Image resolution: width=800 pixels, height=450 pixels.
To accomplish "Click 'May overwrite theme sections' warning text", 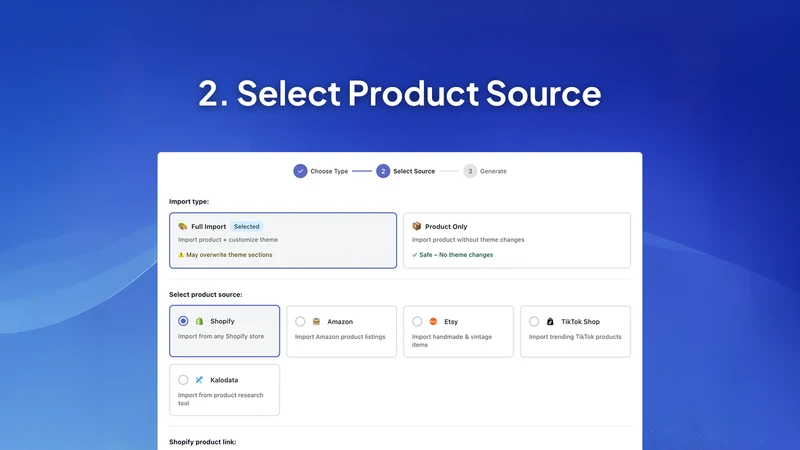I will [229, 255].
